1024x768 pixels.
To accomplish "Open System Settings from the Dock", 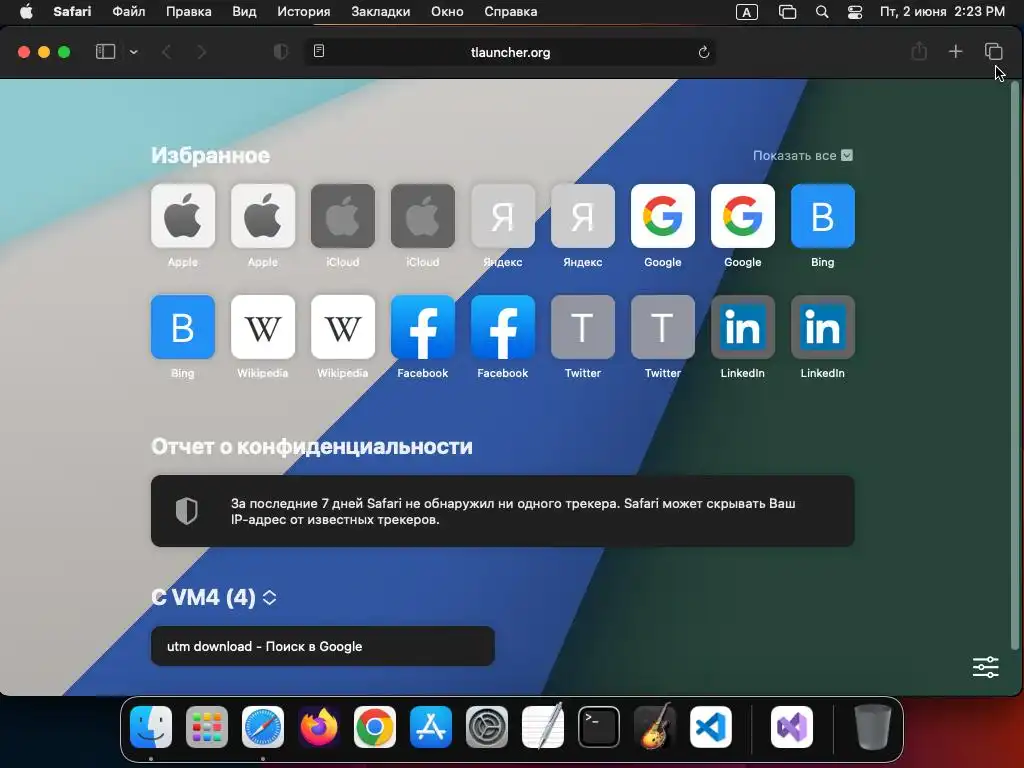I will coord(487,727).
